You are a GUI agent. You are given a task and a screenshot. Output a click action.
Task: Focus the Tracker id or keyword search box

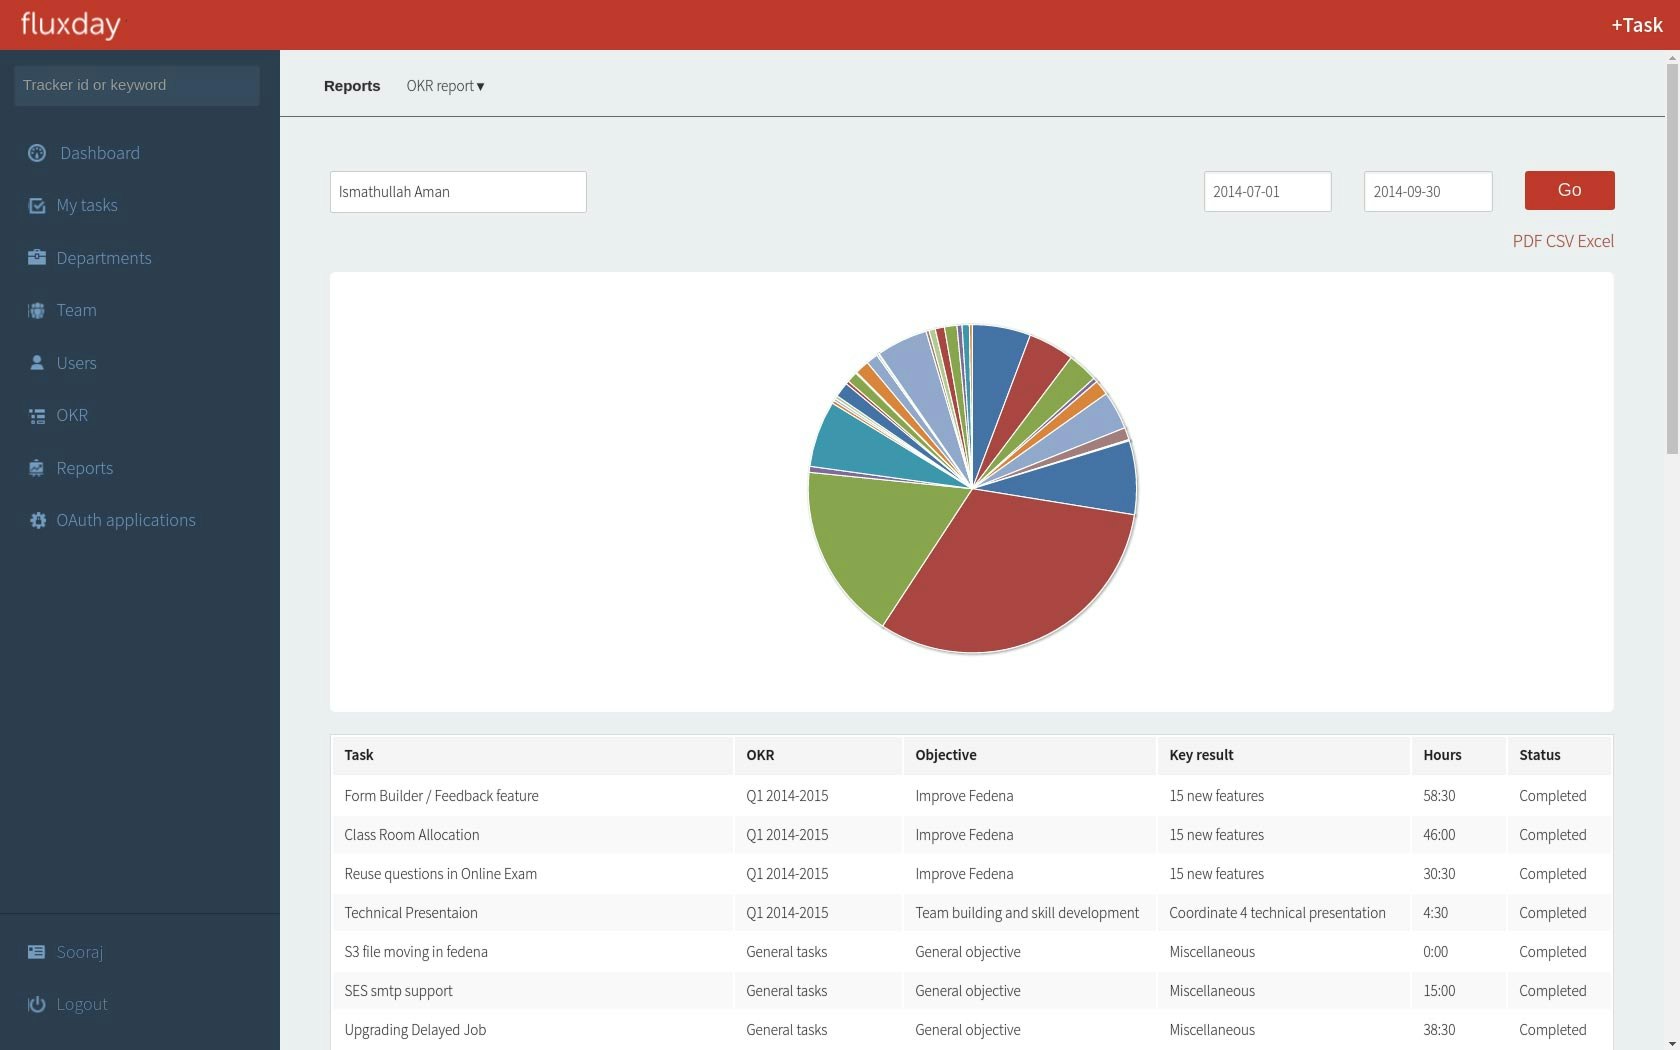(137, 85)
